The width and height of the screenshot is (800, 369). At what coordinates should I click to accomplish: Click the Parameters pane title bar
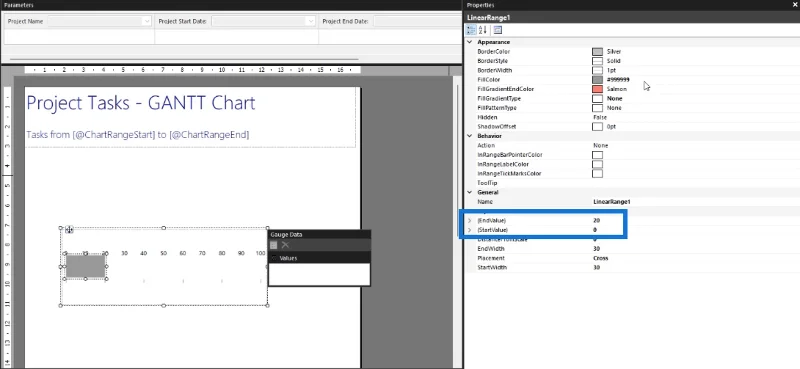pyautogui.click(x=231, y=5)
